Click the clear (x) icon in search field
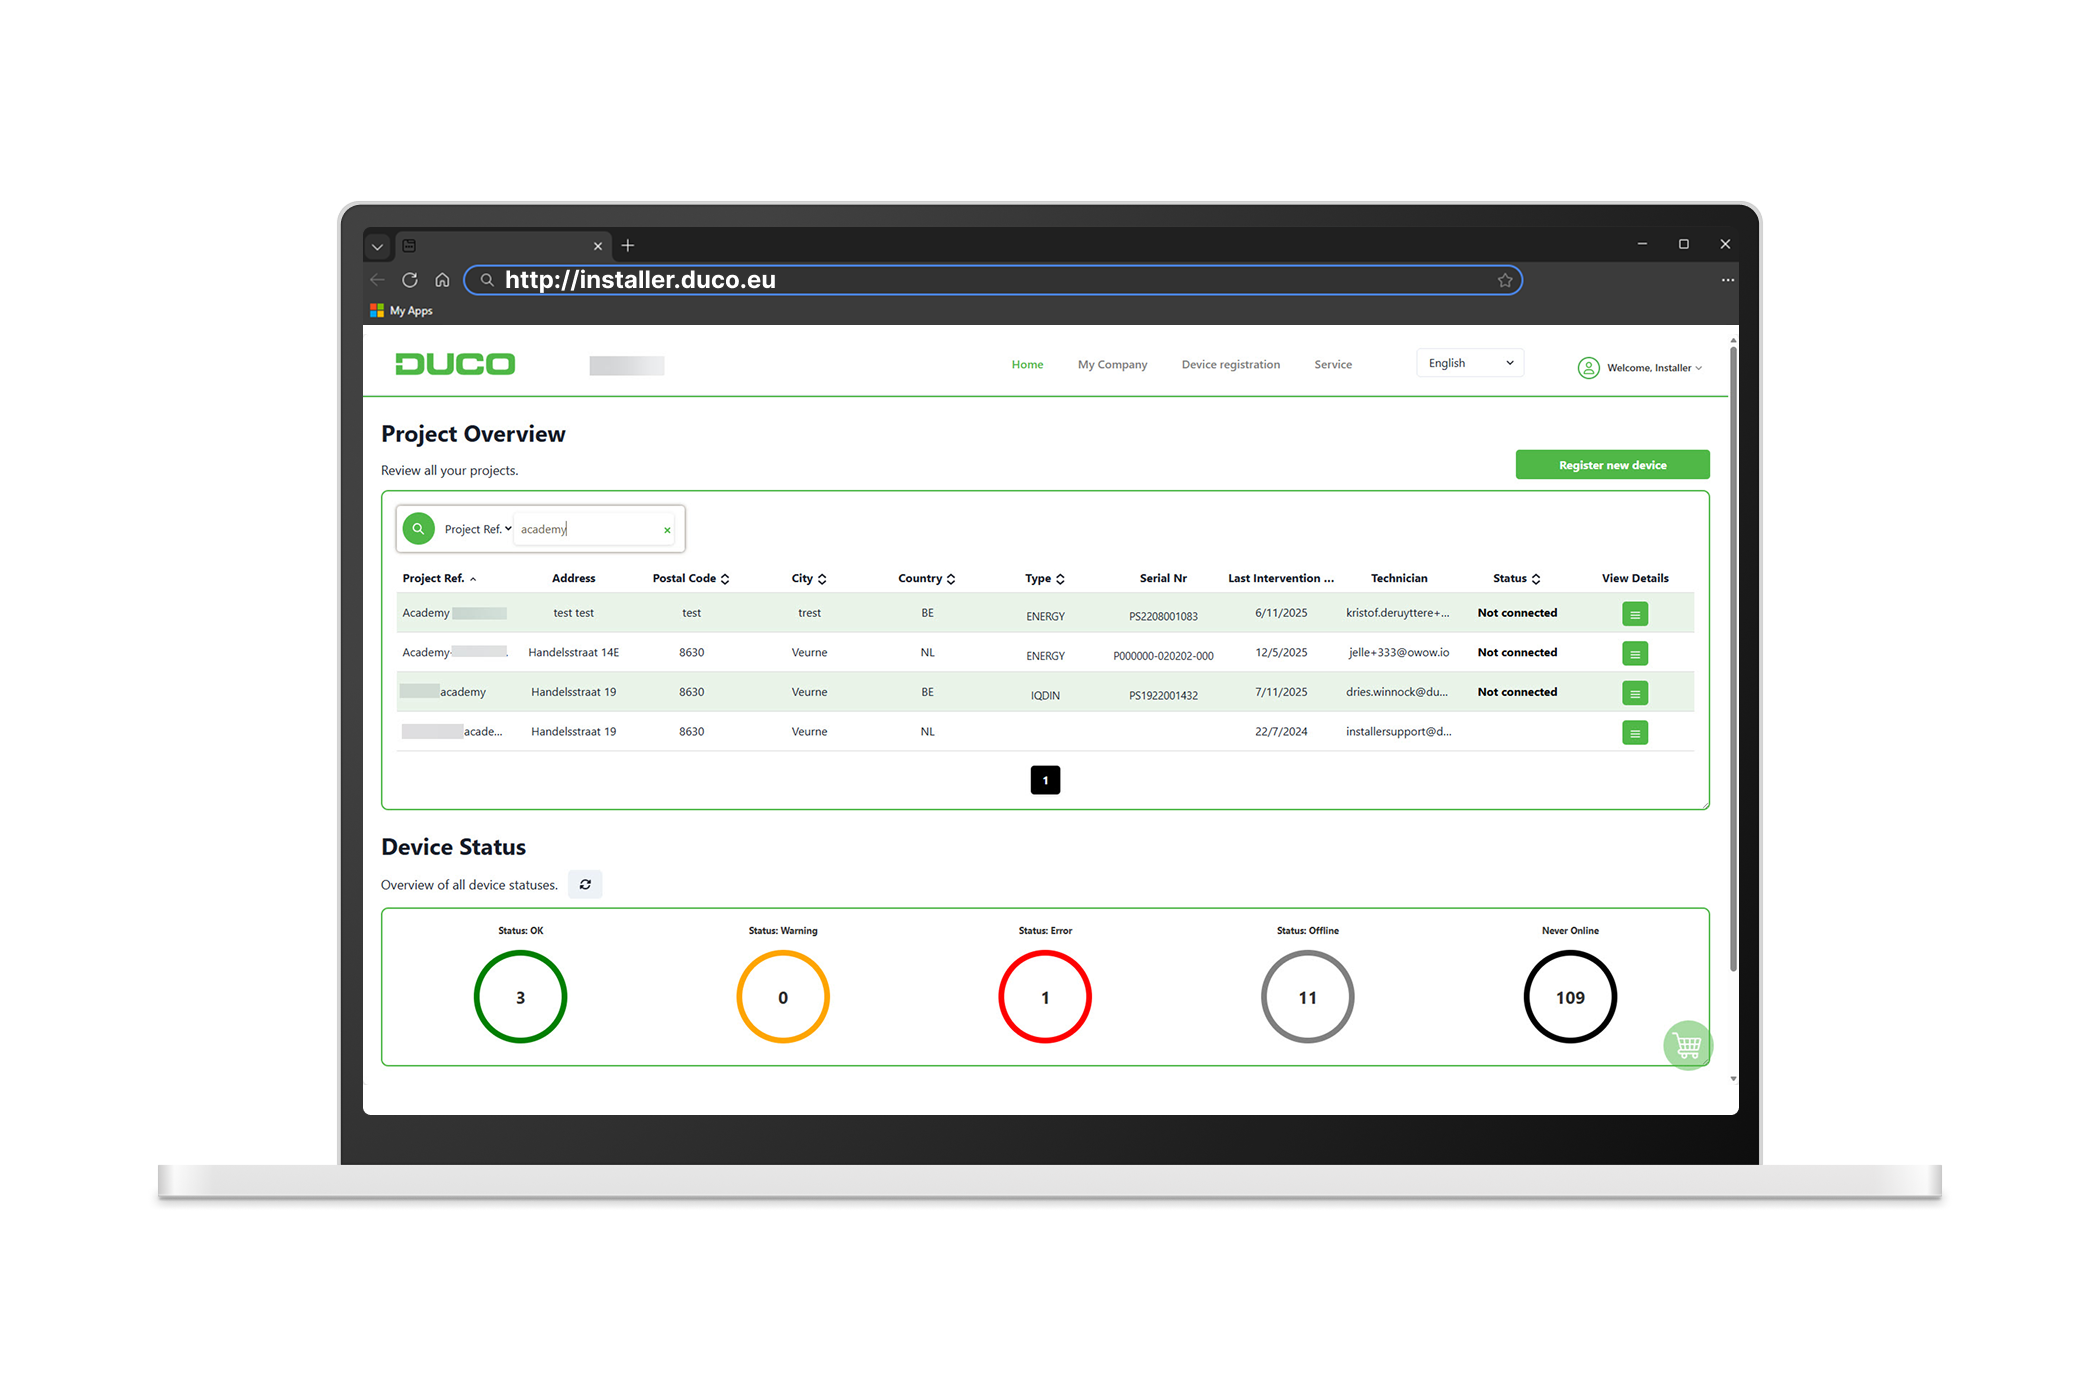2100x1400 pixels. tap(667, 529)
